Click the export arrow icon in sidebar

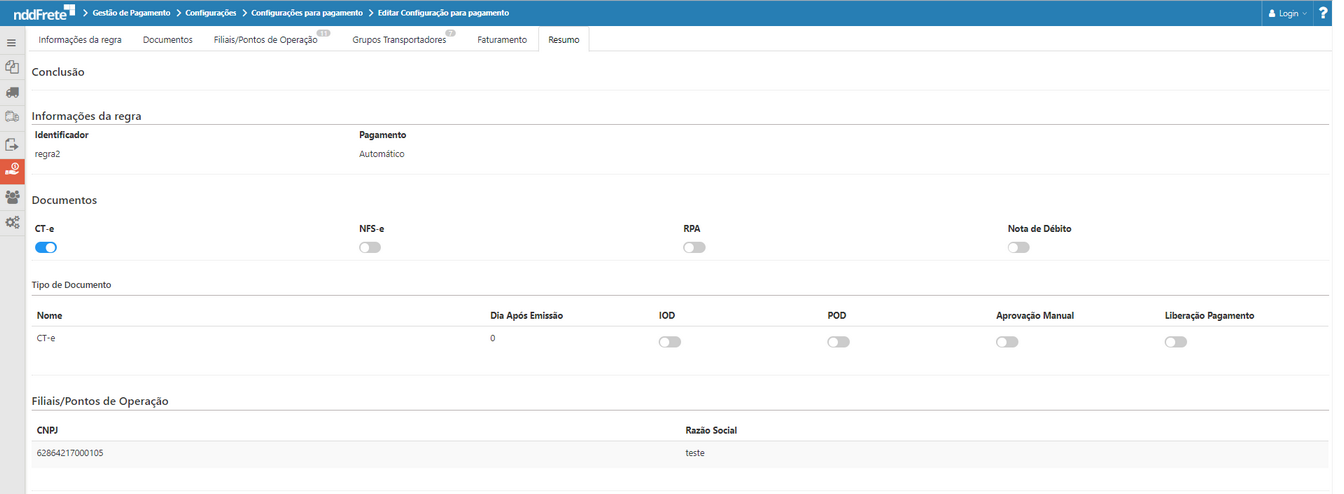click(x=12, y=144)
